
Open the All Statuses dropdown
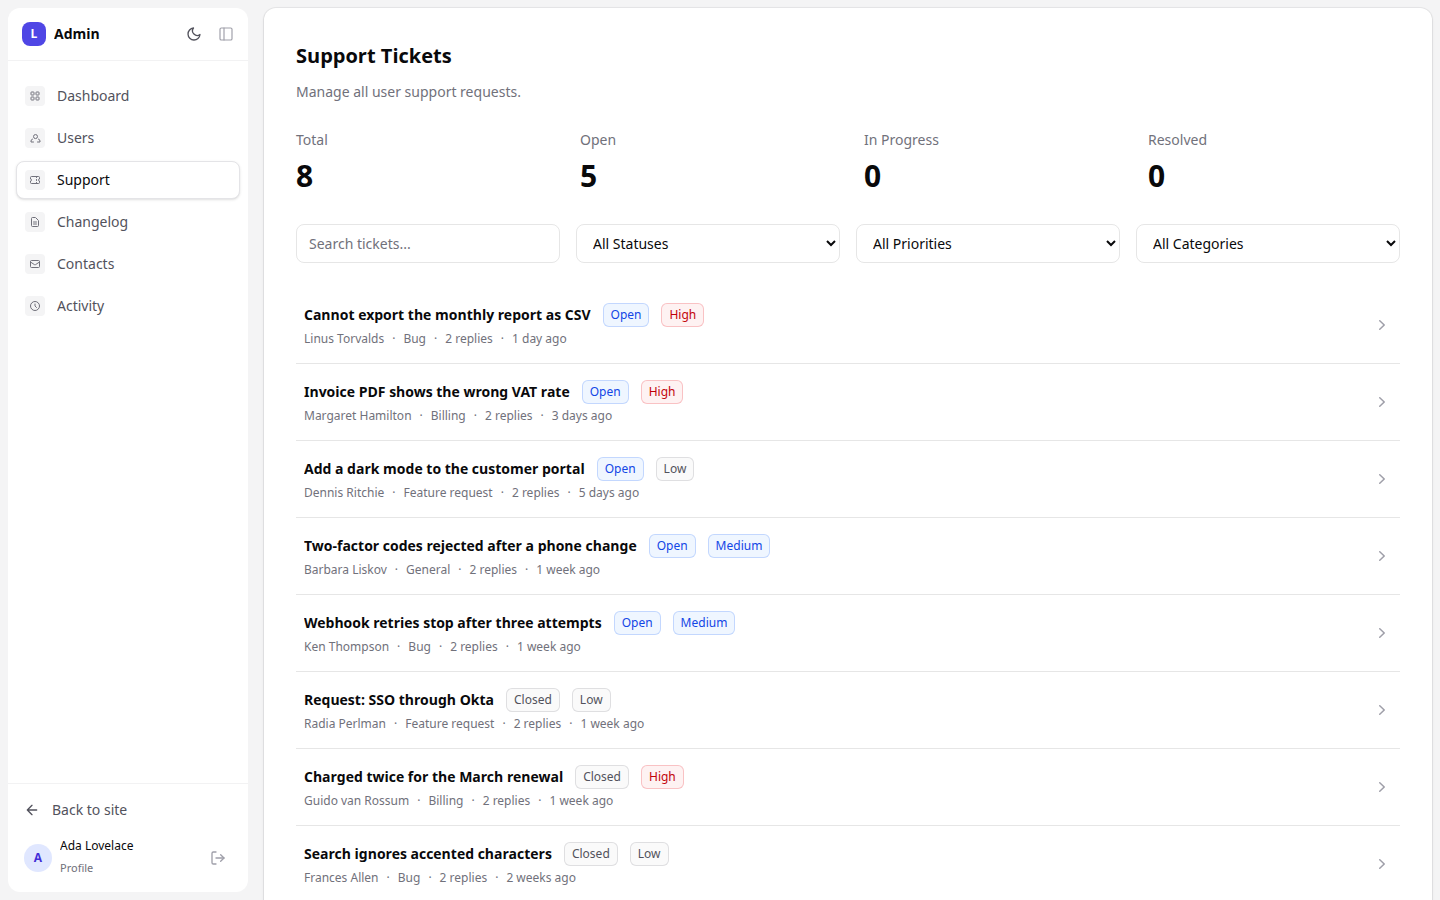[708, 244]
